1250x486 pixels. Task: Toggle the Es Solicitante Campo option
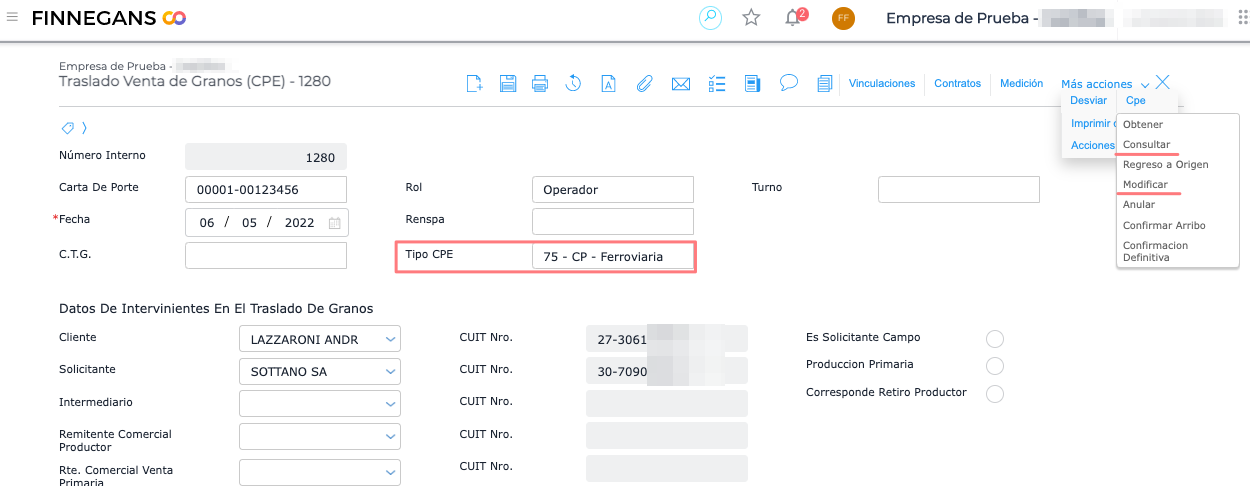coord(994,339)
